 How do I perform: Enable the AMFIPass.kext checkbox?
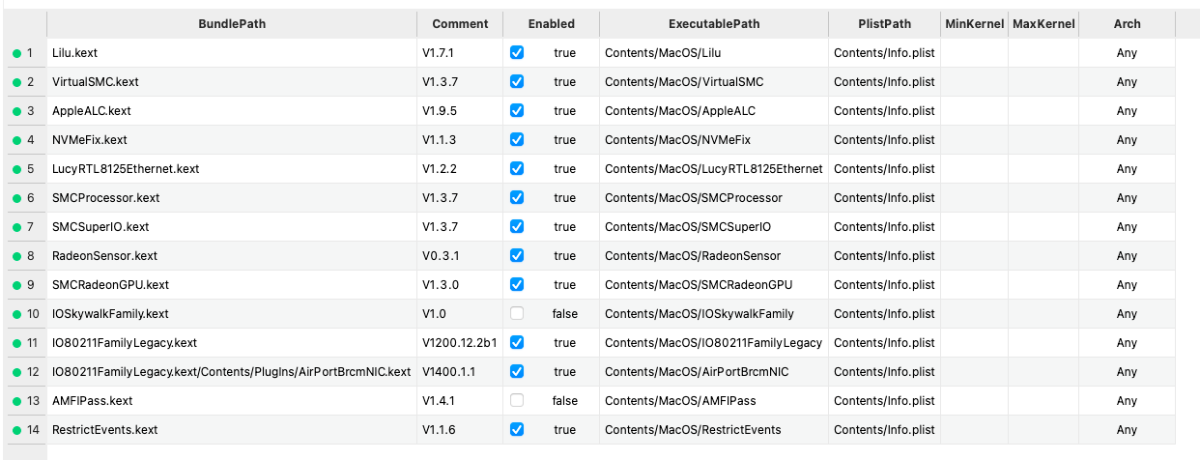517,401
